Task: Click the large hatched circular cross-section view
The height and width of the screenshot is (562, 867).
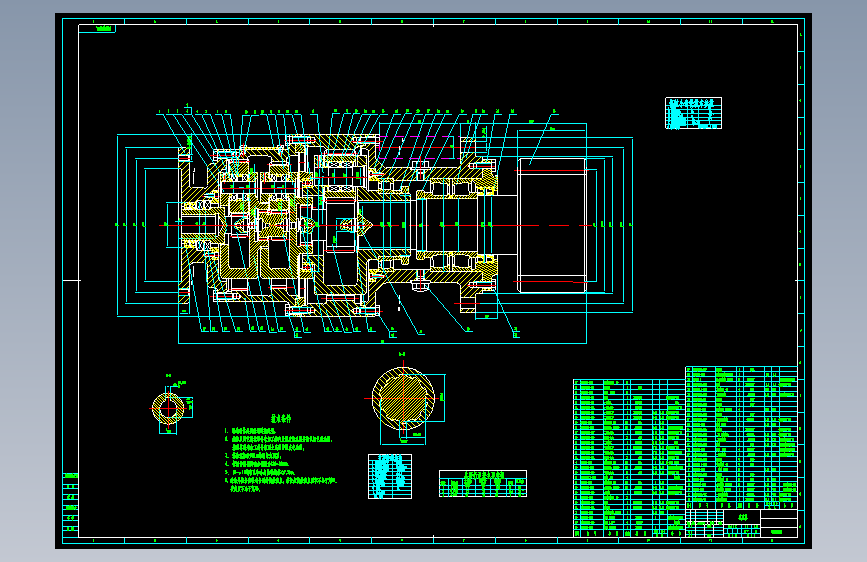Action: tap(404, 398)
